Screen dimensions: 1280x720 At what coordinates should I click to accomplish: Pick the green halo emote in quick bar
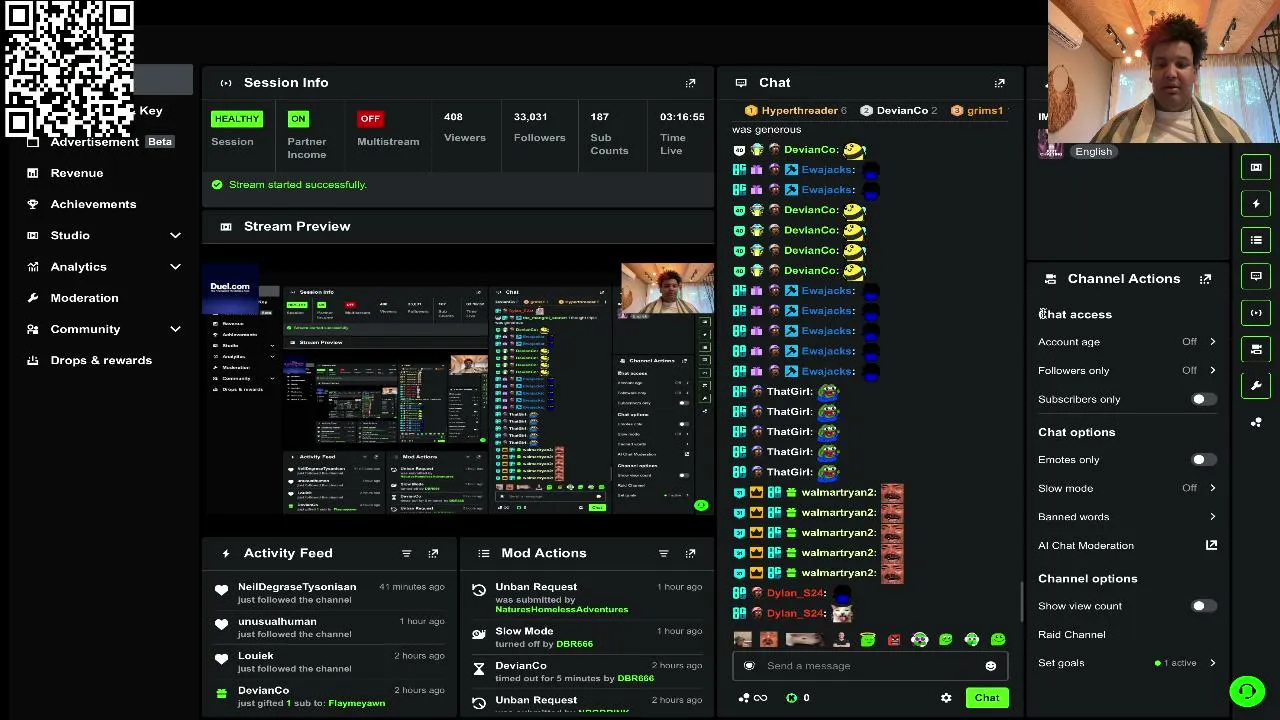coord(868,640)
